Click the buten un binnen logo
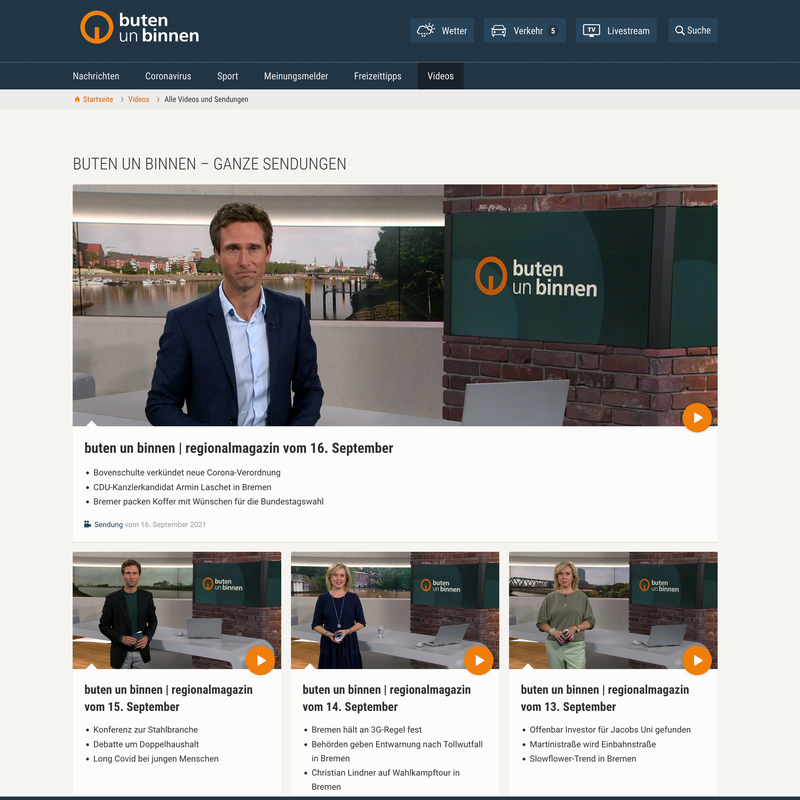The image size is (800, 800). click(x=139, y=28)
